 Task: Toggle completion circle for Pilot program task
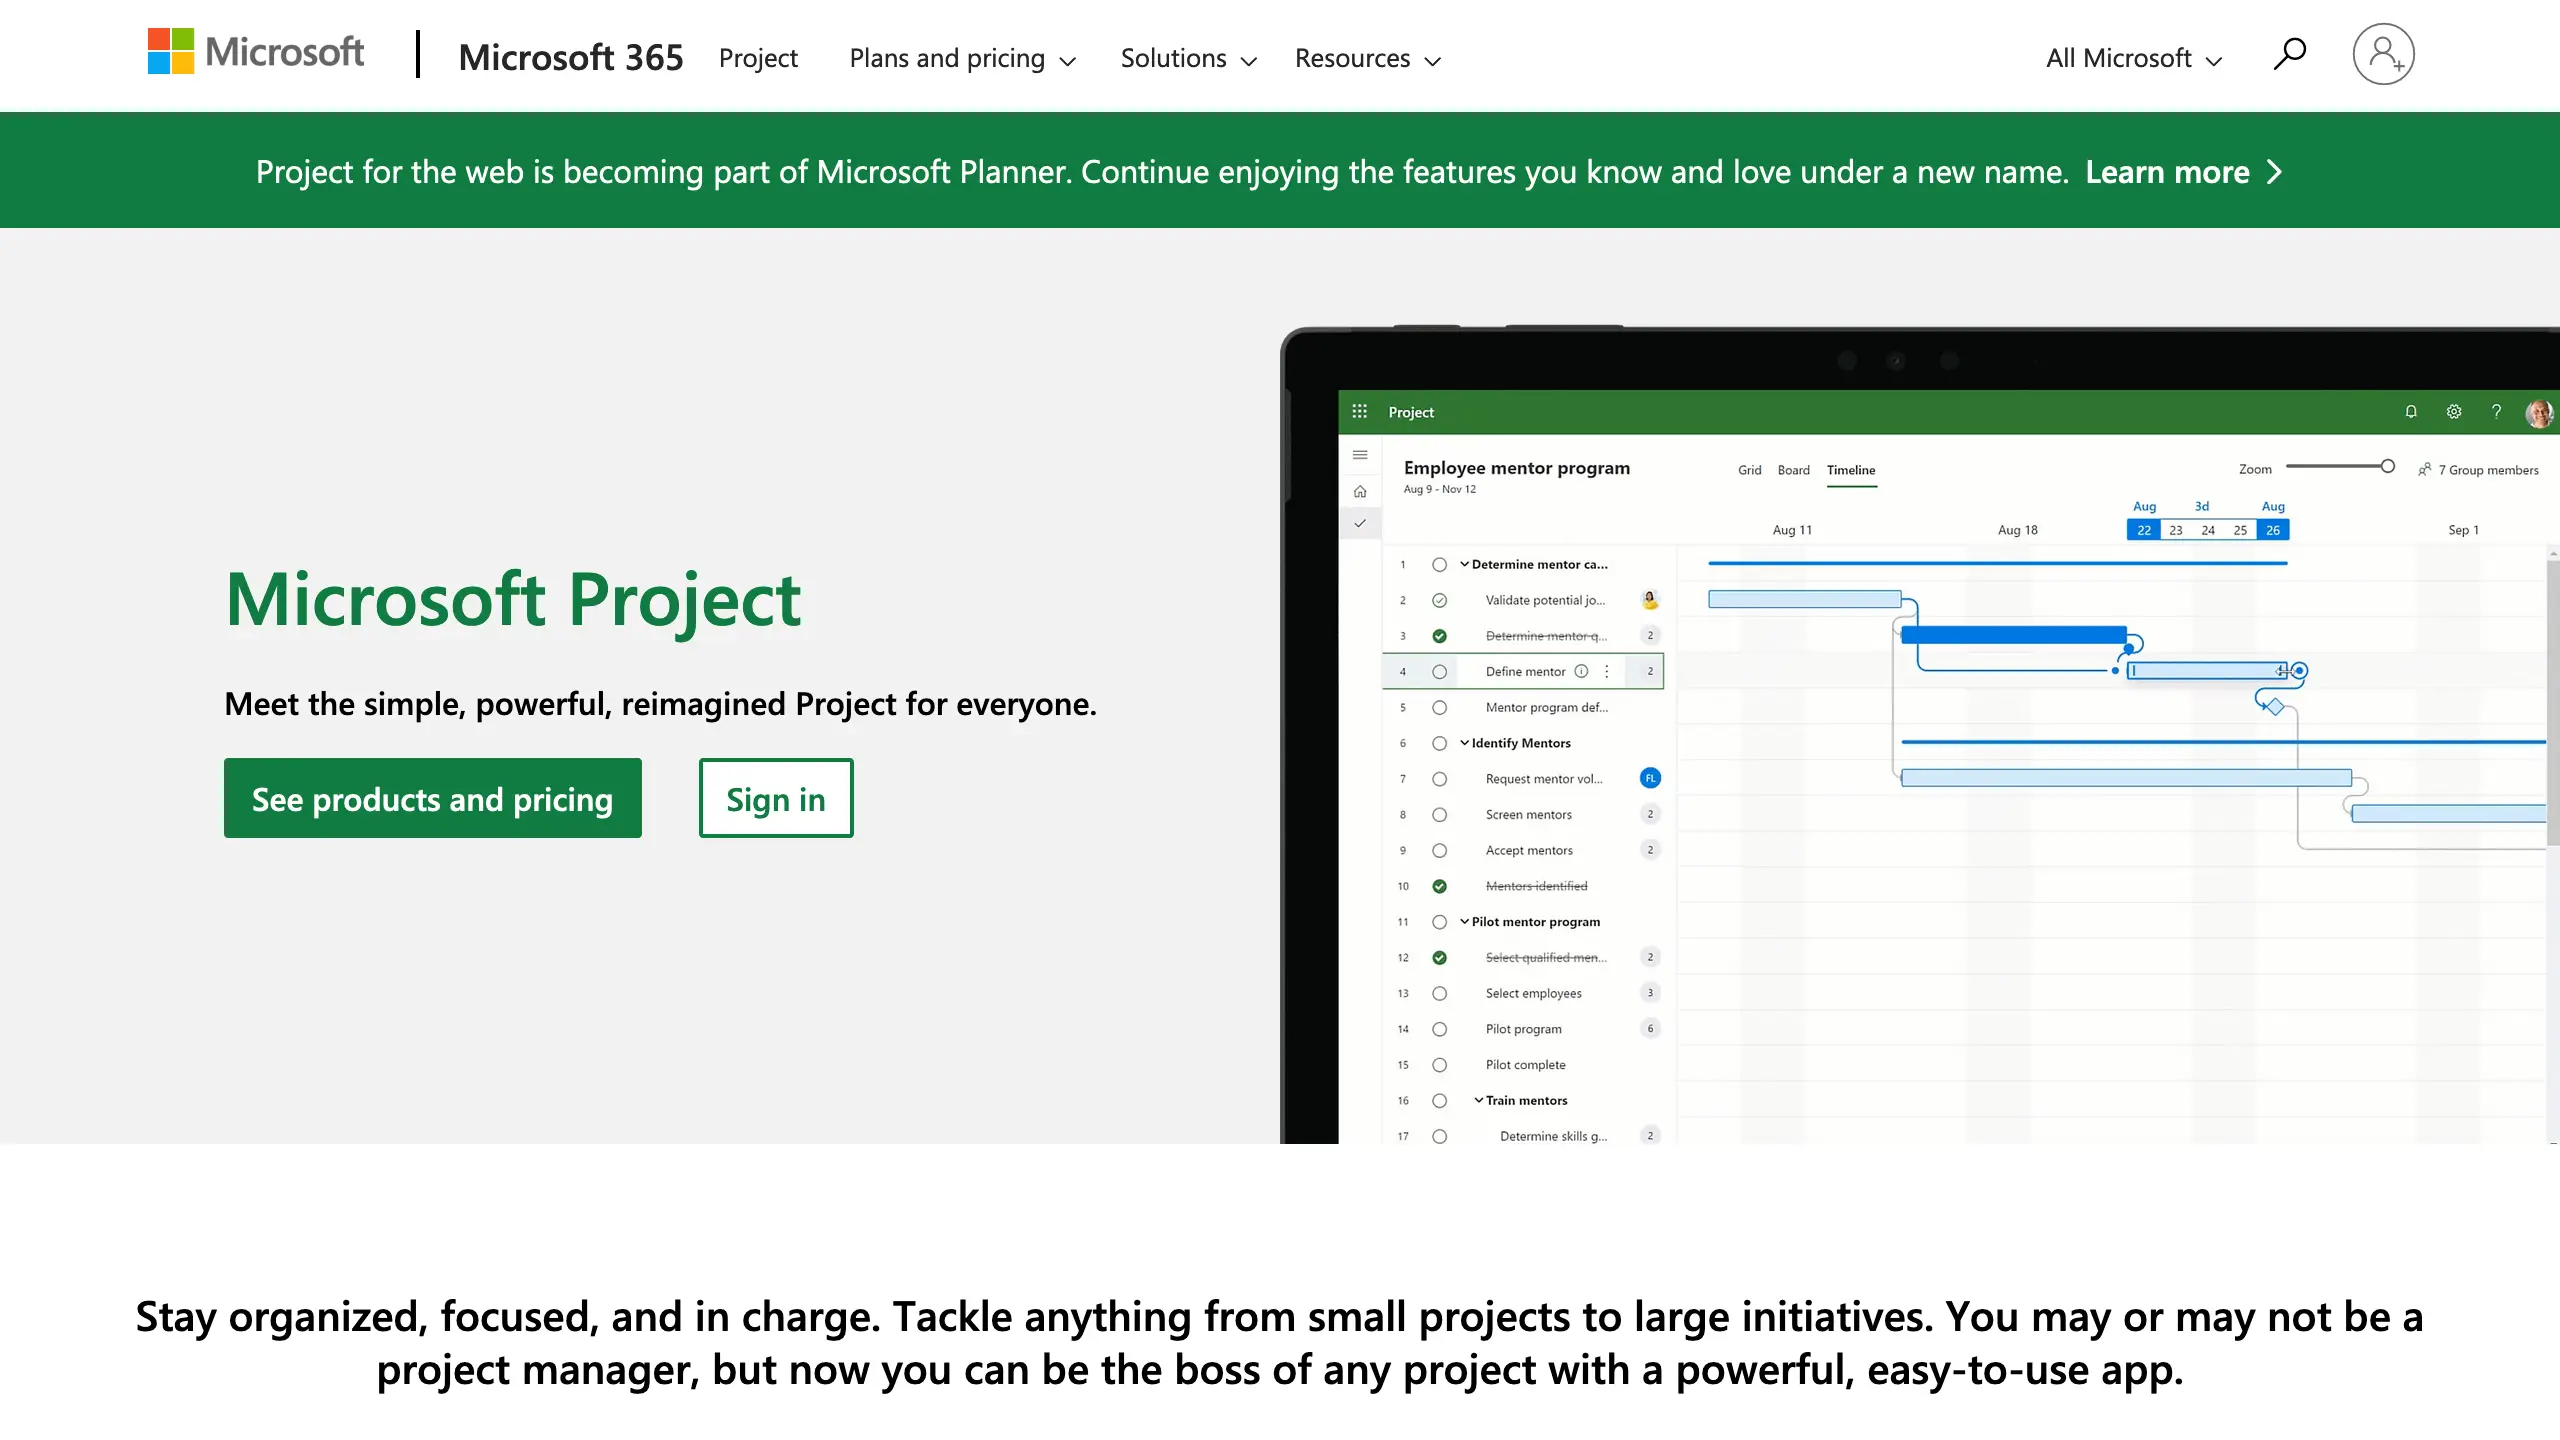click(x=1439, y=1029)
